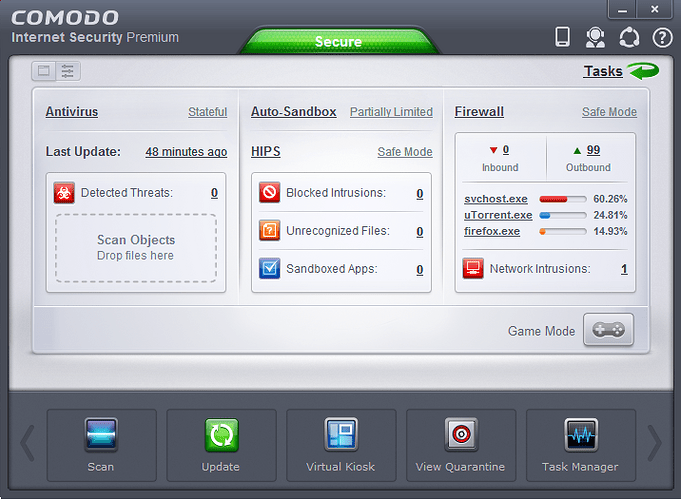The height and width of the screenshot is (500, 681).
Task: Click the Network Intrusions count 1
Action: [624, 269]
